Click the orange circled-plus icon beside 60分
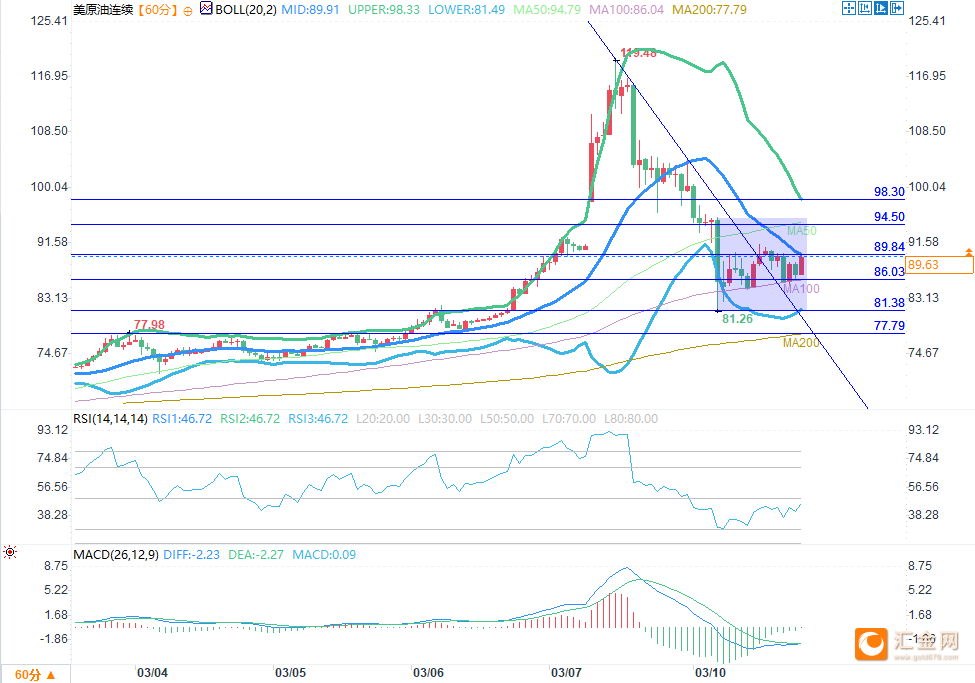The height and width of the screenshot is (683, 975). tap(188, 11)
